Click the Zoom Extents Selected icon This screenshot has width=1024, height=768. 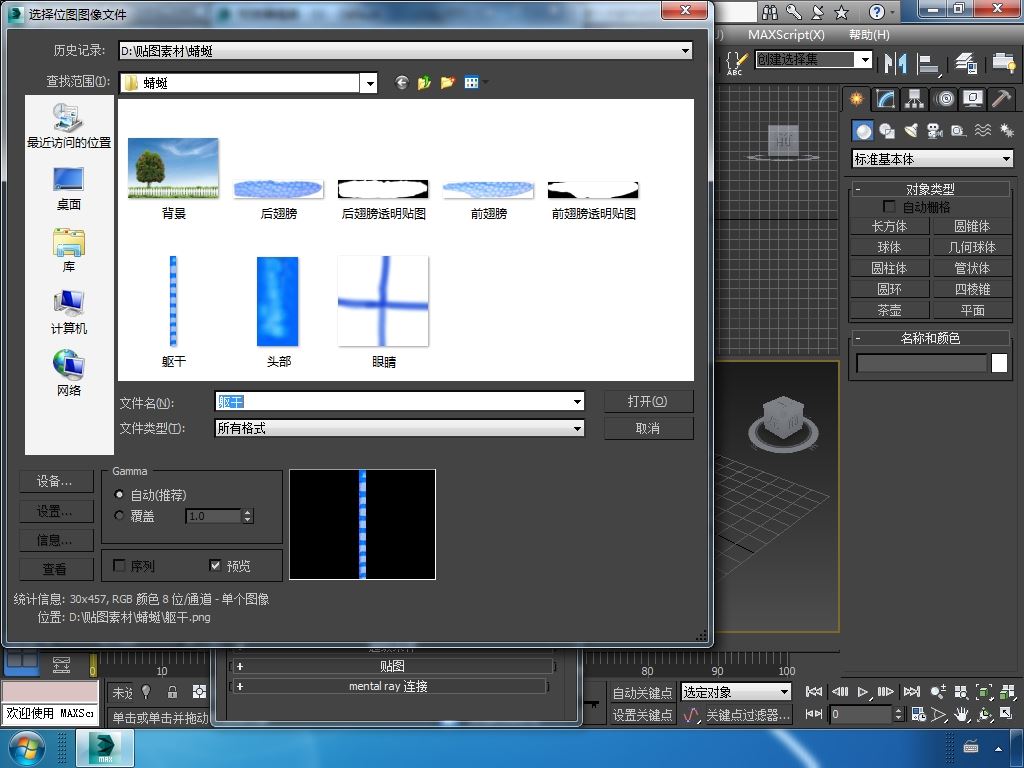coord(984,692)
